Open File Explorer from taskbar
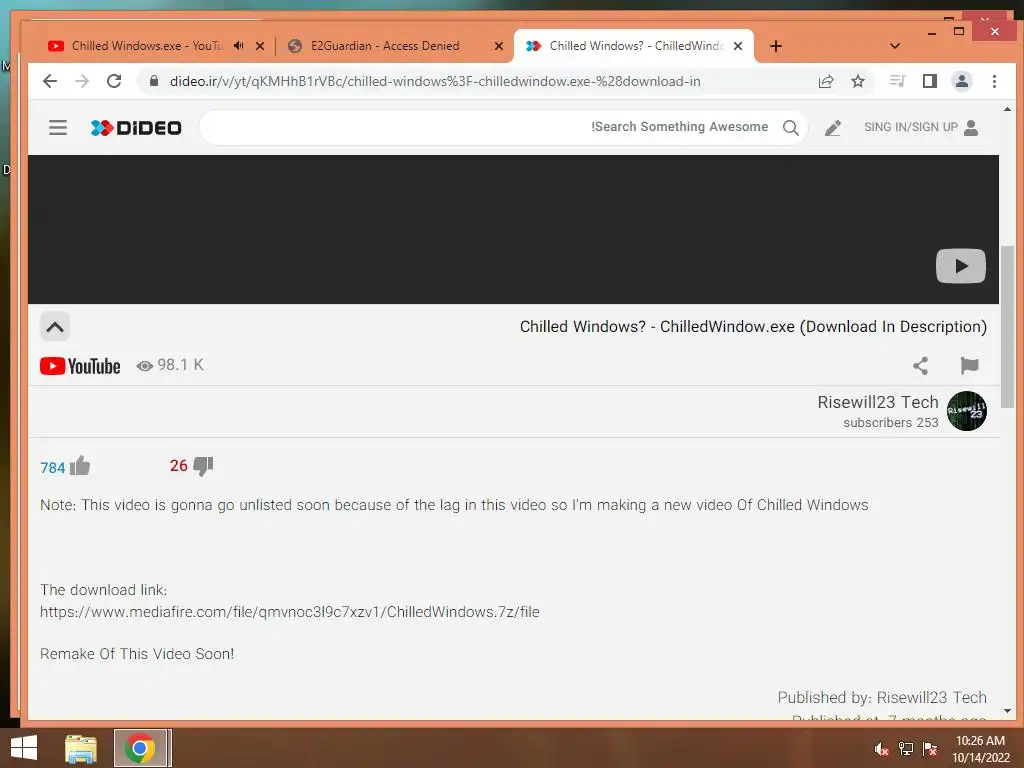Viewport: 1024px width, 768px height. point(81,748)
